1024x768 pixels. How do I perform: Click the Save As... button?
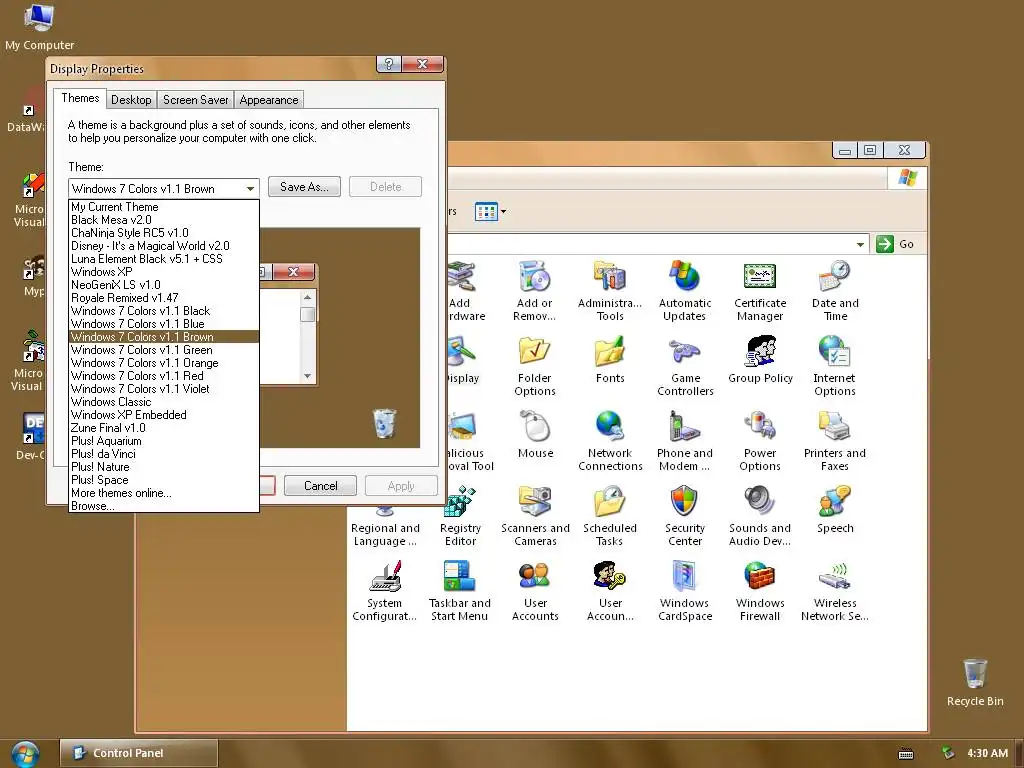tap(304, 187)
